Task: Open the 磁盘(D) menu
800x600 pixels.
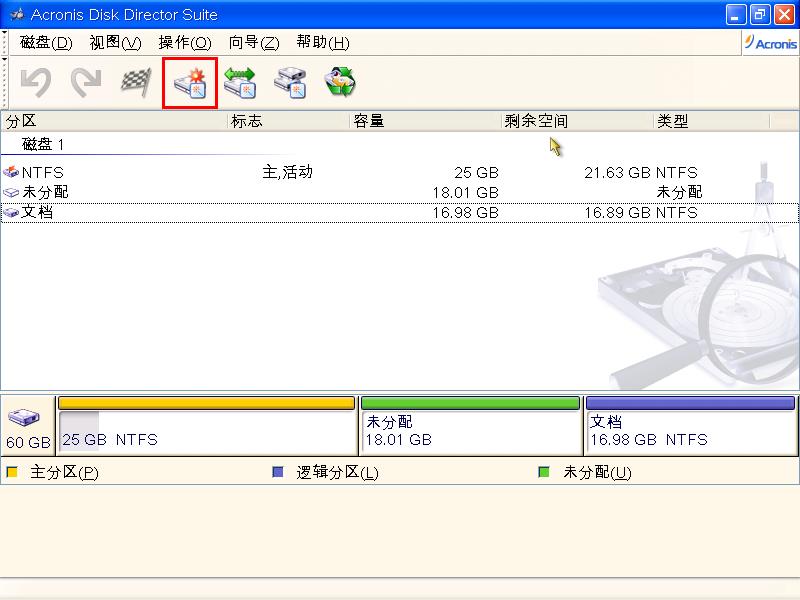Action: click(x=40, y=43)
